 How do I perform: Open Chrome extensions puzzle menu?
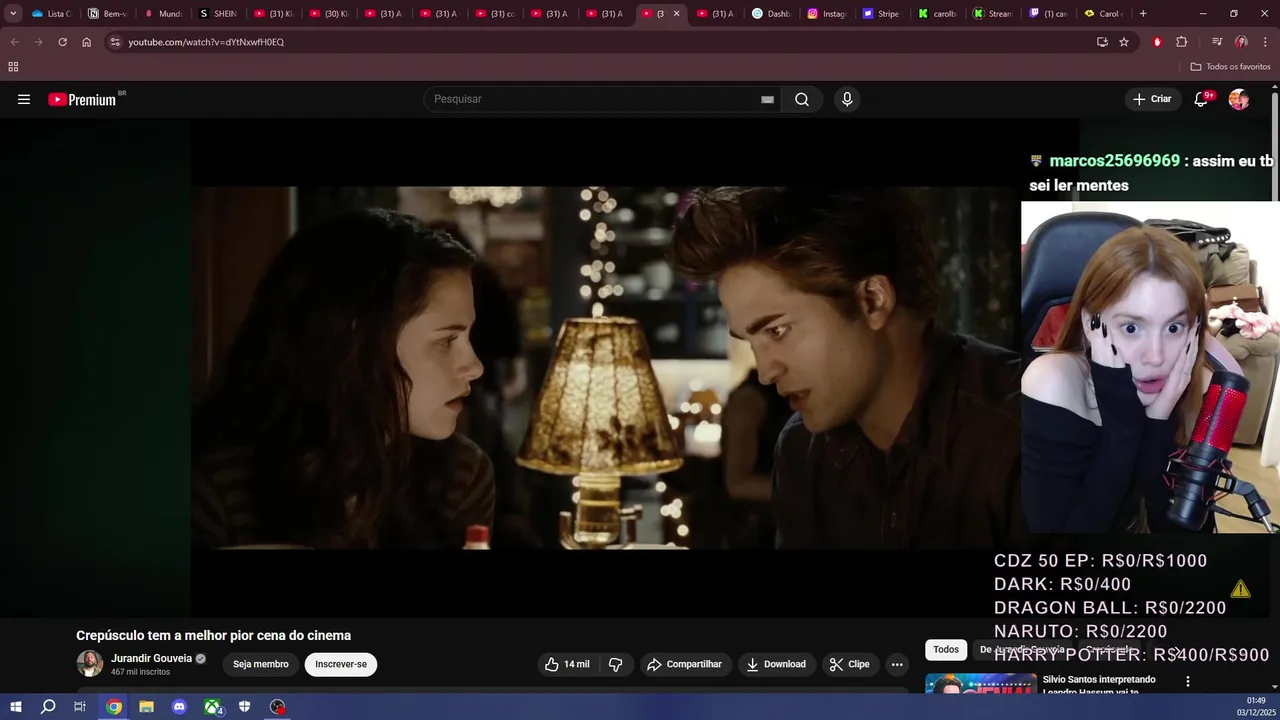(1181, 42)
